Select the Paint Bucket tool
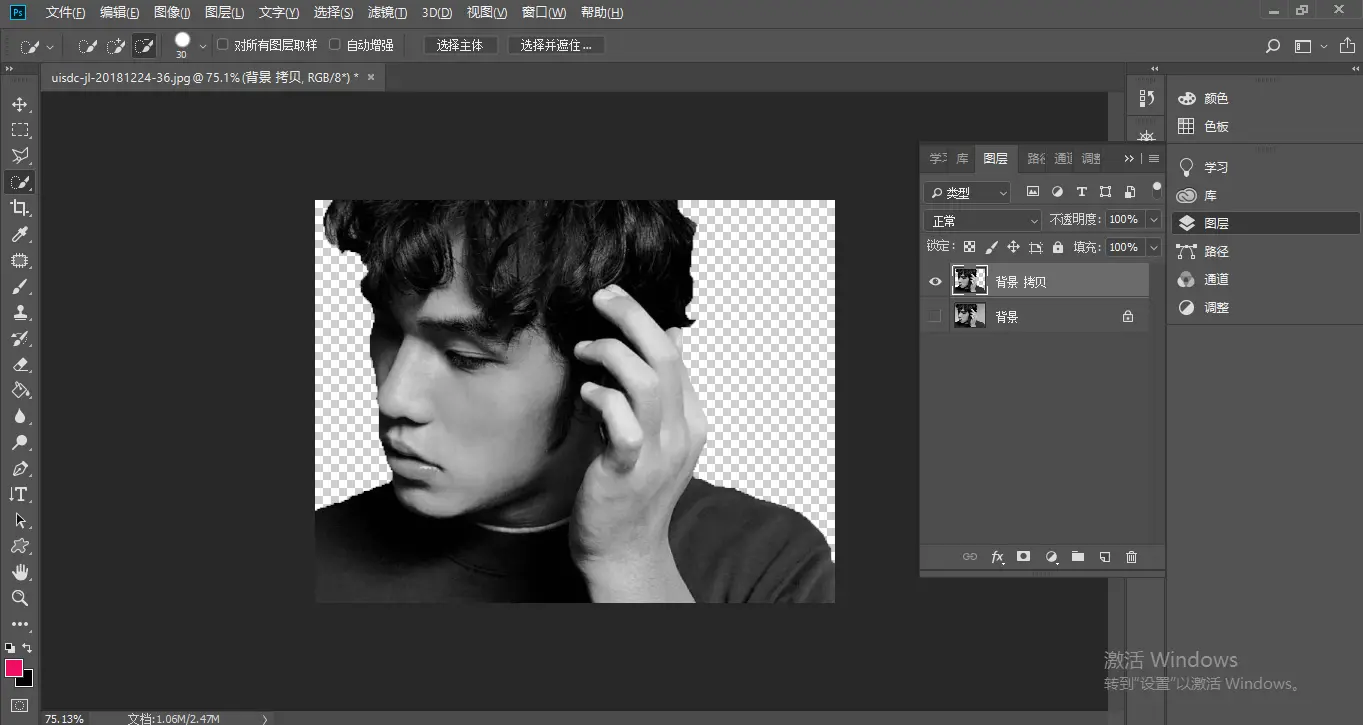 [x=20, y=390]
